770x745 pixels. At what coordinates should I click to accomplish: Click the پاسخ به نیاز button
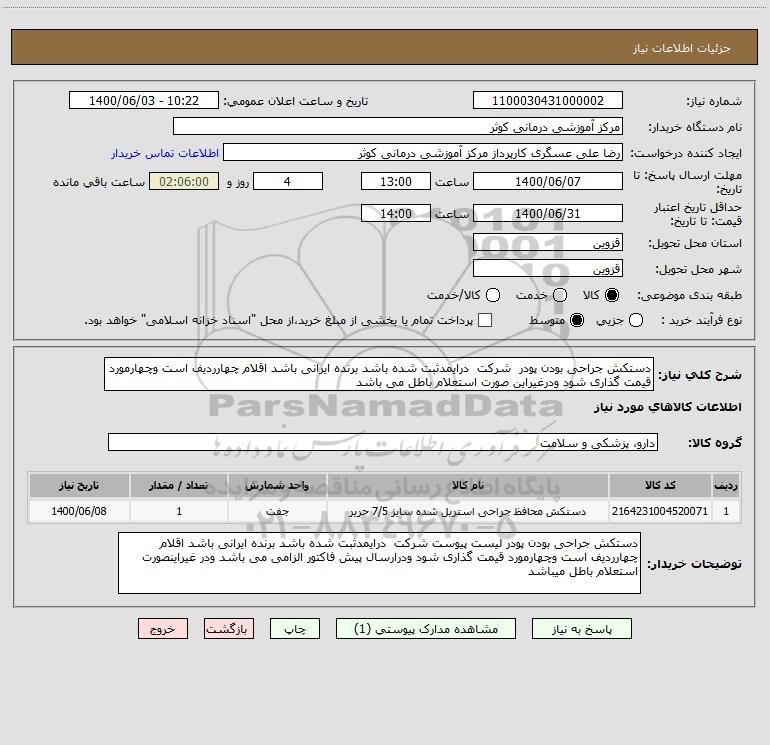point(581,629)
